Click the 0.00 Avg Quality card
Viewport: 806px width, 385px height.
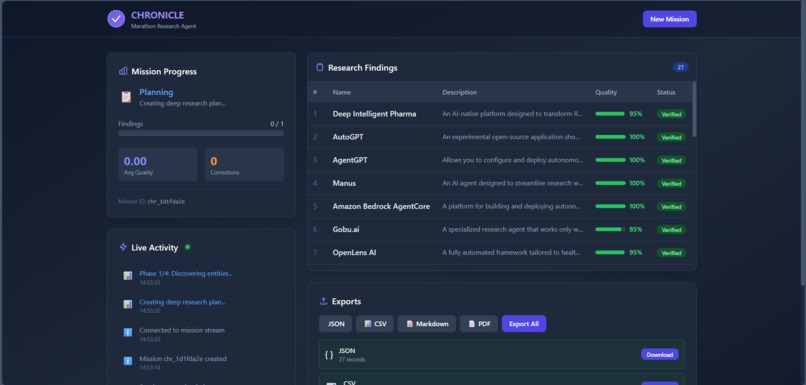(x=158, y=164)
